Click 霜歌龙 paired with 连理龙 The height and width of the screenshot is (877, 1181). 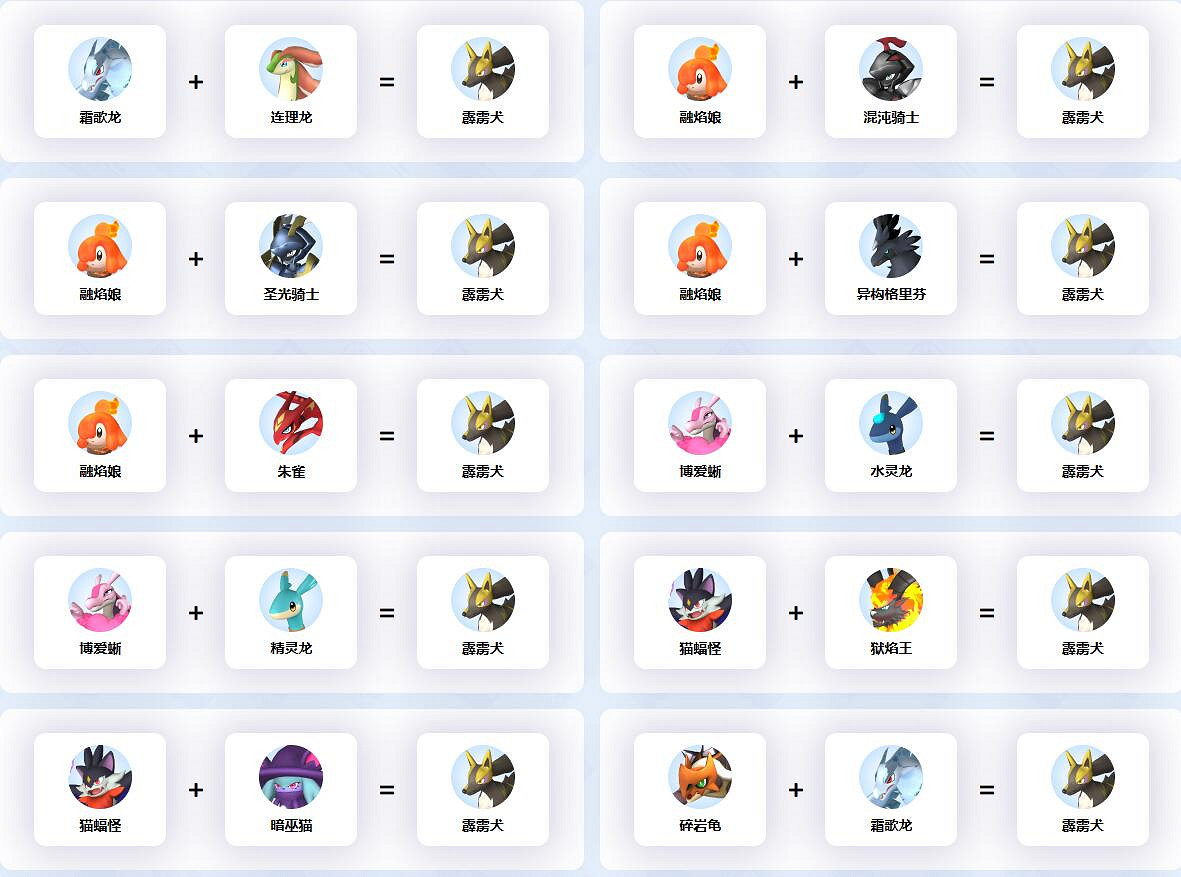click(x=100, y=81)
